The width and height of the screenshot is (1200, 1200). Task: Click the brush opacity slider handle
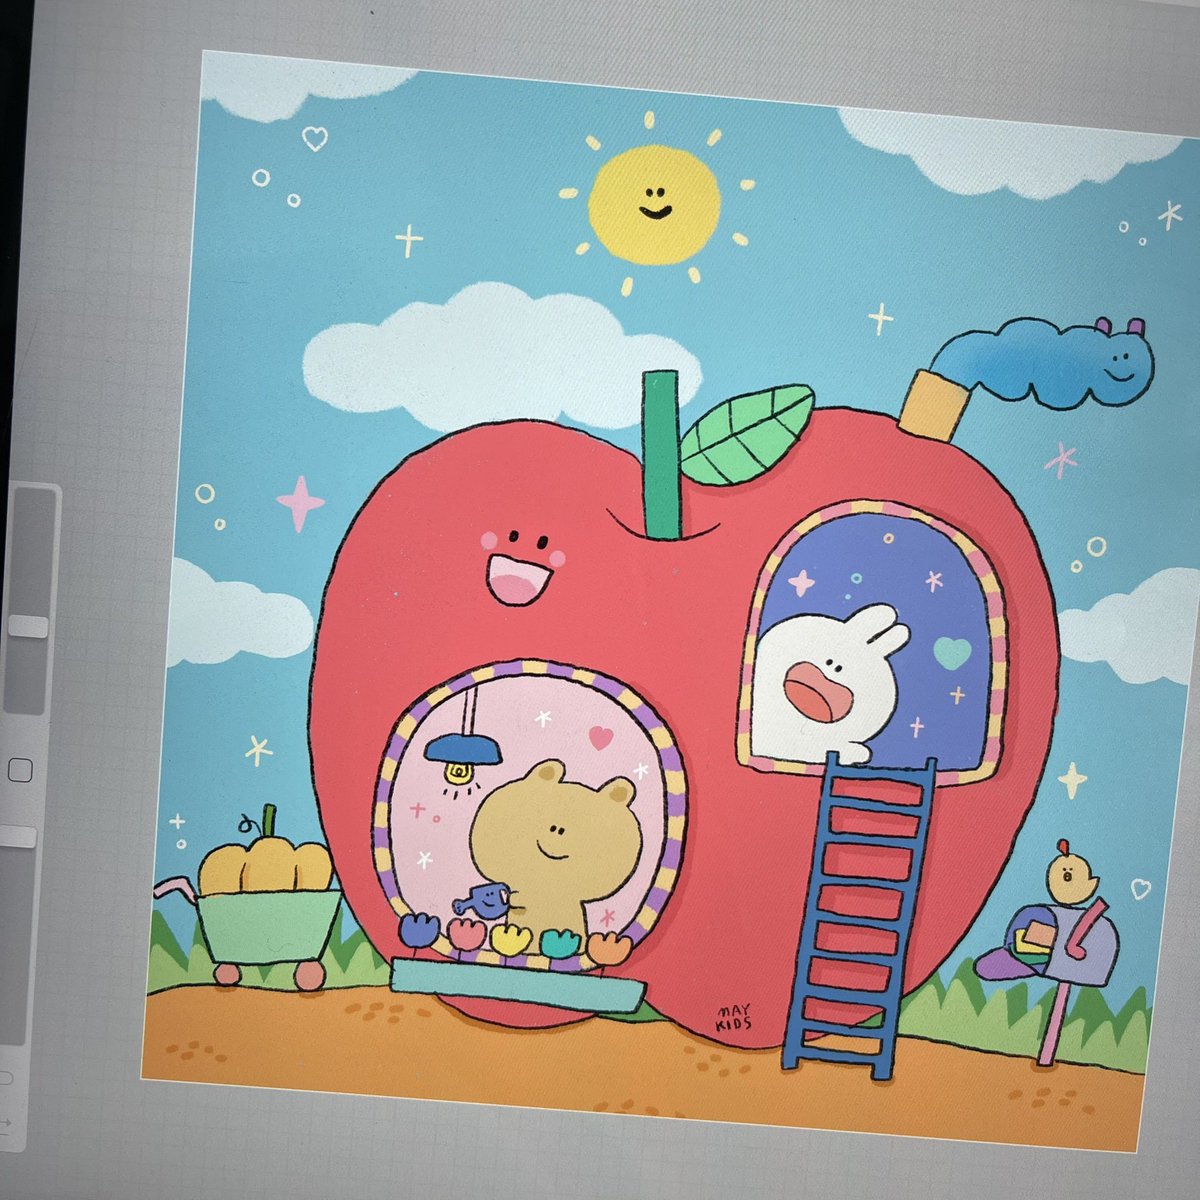tap(17, 837)
